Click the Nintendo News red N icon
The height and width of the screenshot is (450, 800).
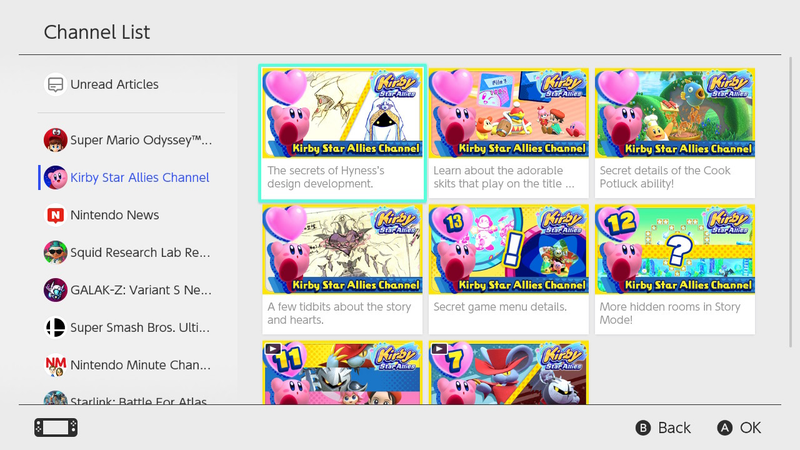(55, 215)
